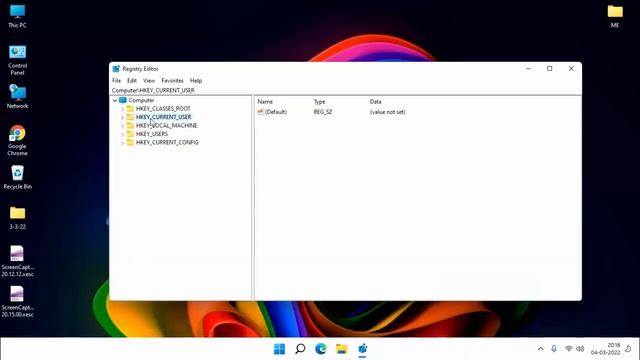The image size is (640, 360).
Task: Select the HKEY_CLASSES_ROOT key
Action: coord(163,109)
